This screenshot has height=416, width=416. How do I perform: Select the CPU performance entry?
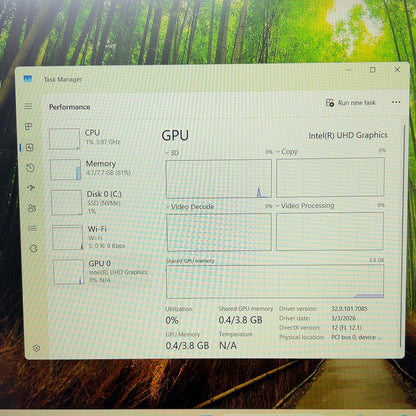tap(100, 138)
